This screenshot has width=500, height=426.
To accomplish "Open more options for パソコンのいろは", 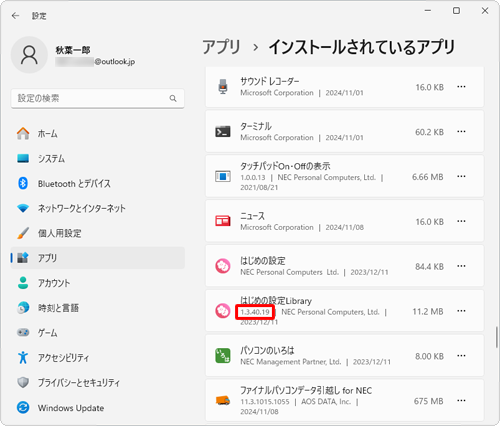I will [461, 356].
